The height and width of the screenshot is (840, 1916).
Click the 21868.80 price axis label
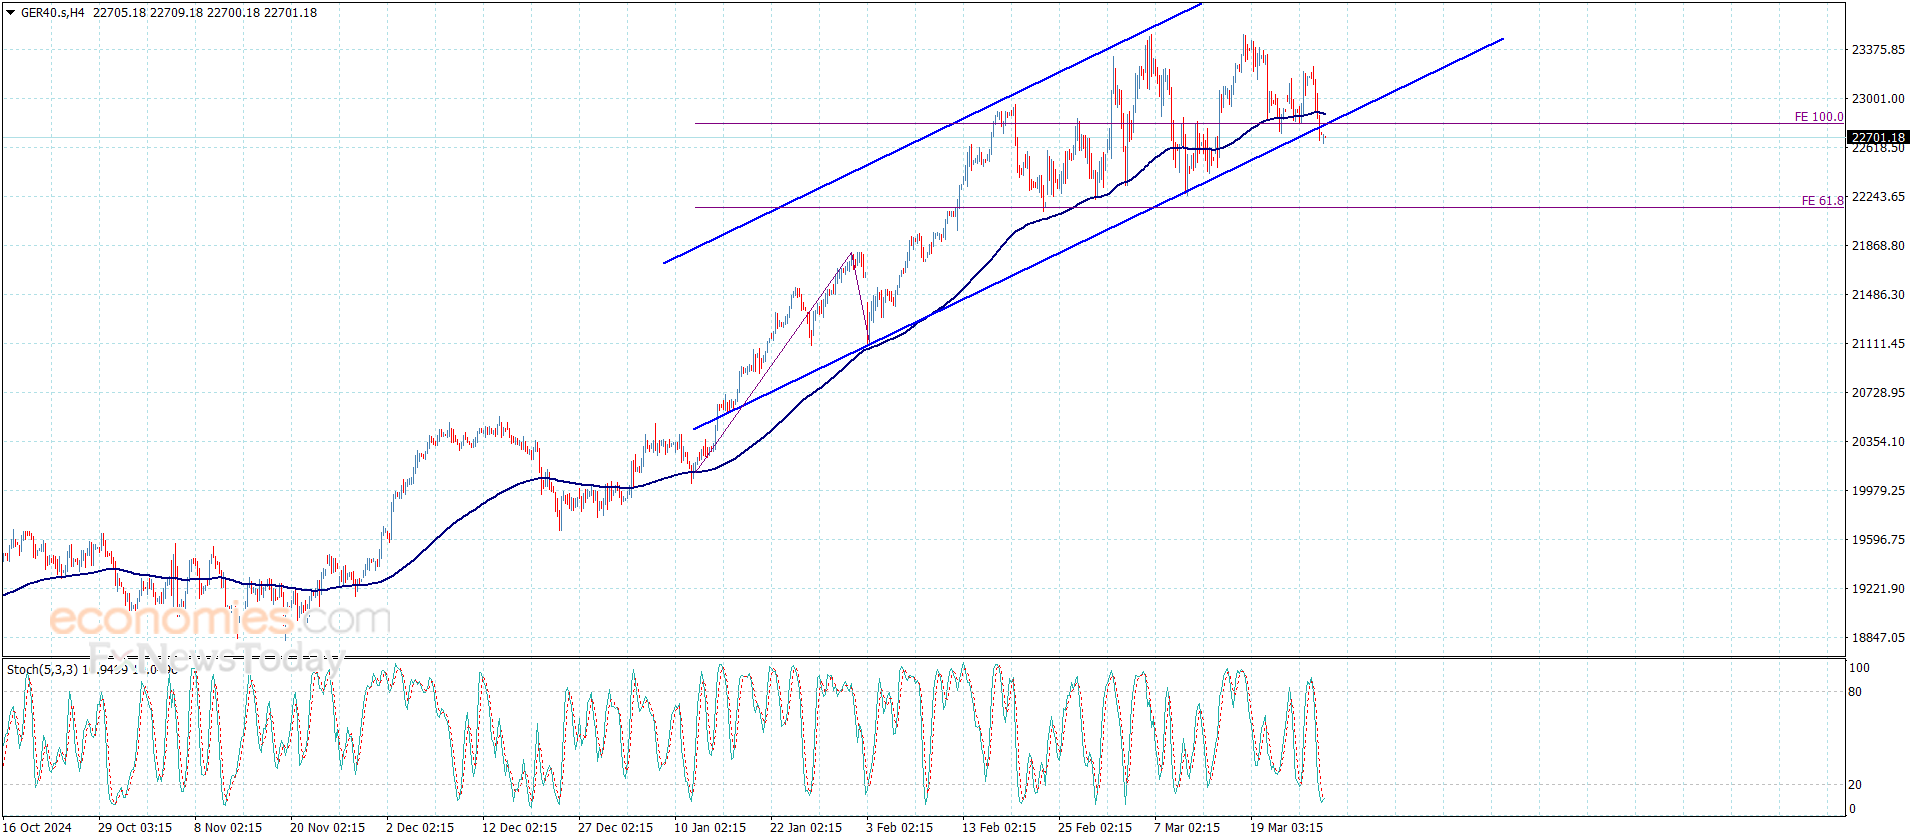1878,246
